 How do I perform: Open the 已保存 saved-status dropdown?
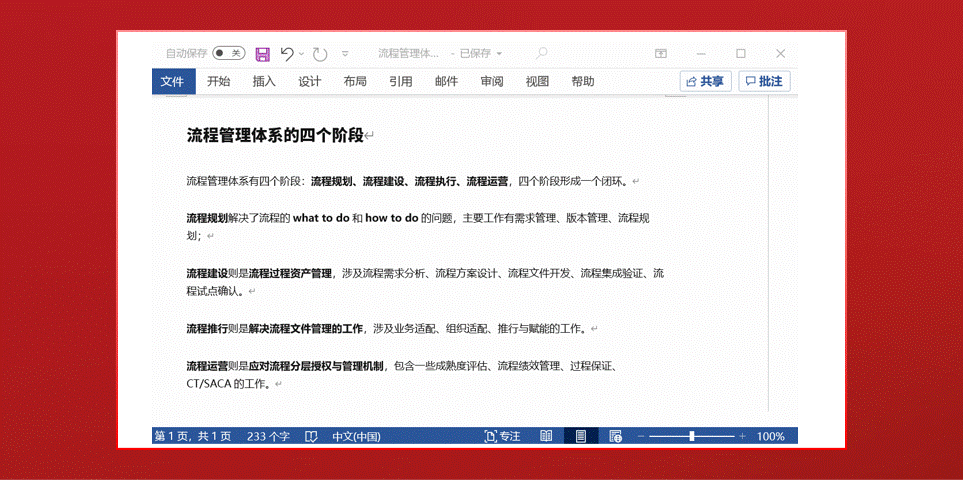pos(480,54)
